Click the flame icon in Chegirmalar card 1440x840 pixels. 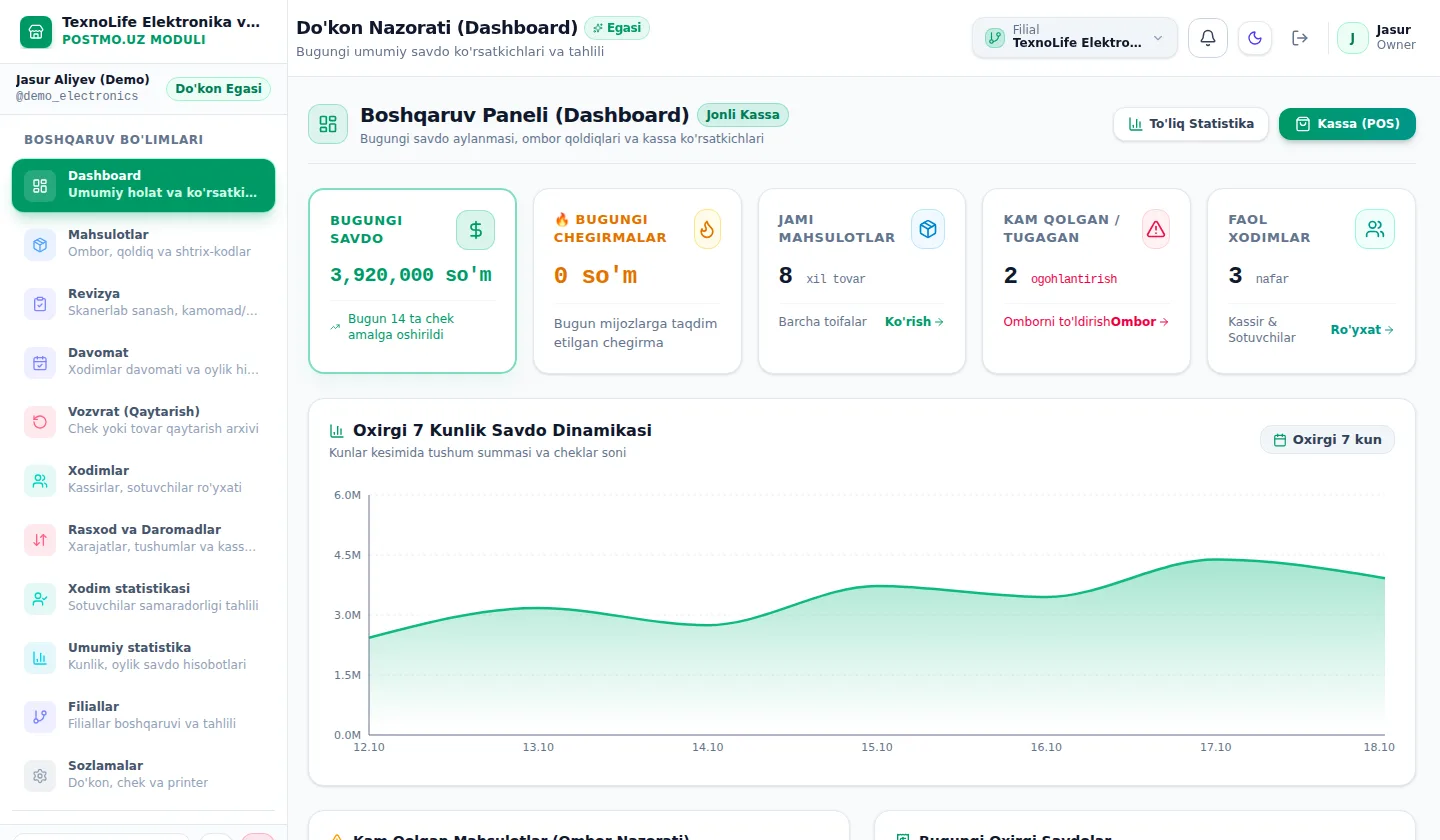click(x=707, y=230)
